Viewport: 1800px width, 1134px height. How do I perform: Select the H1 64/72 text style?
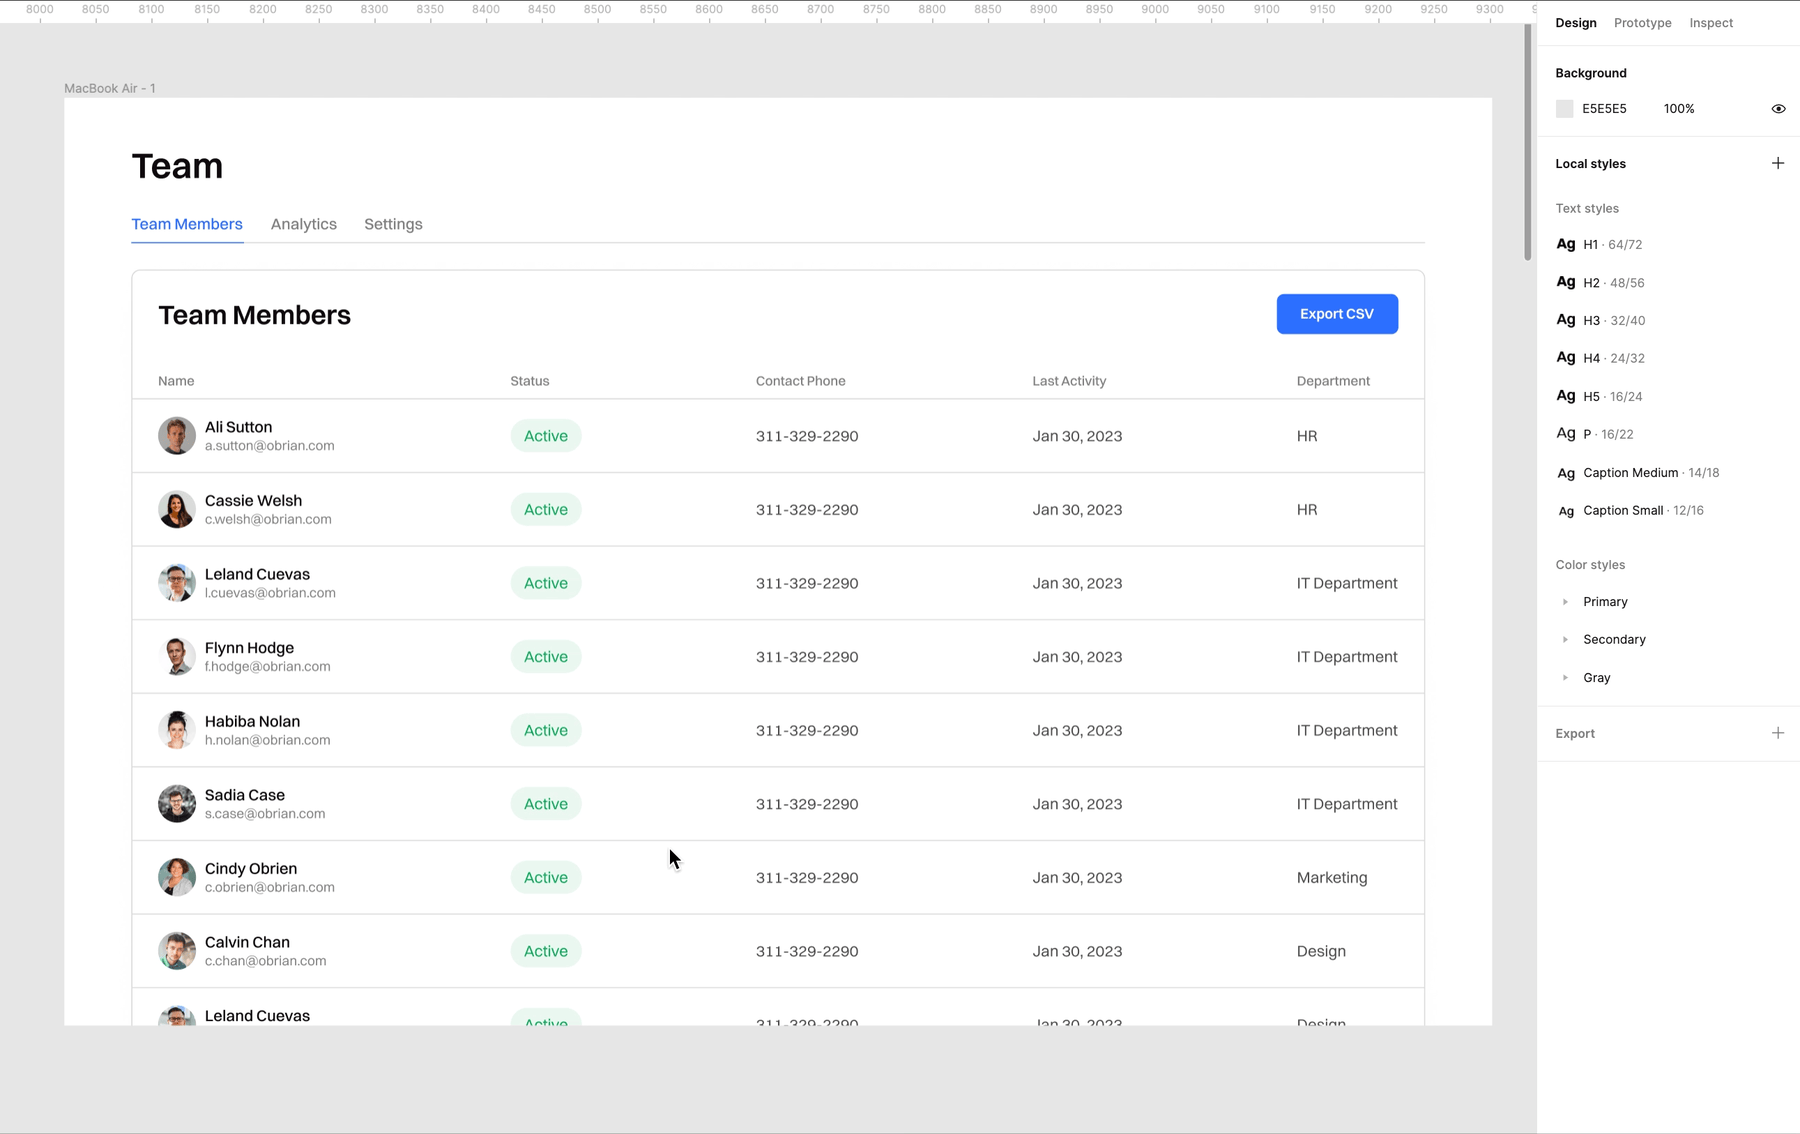[x=1599, y=245]
